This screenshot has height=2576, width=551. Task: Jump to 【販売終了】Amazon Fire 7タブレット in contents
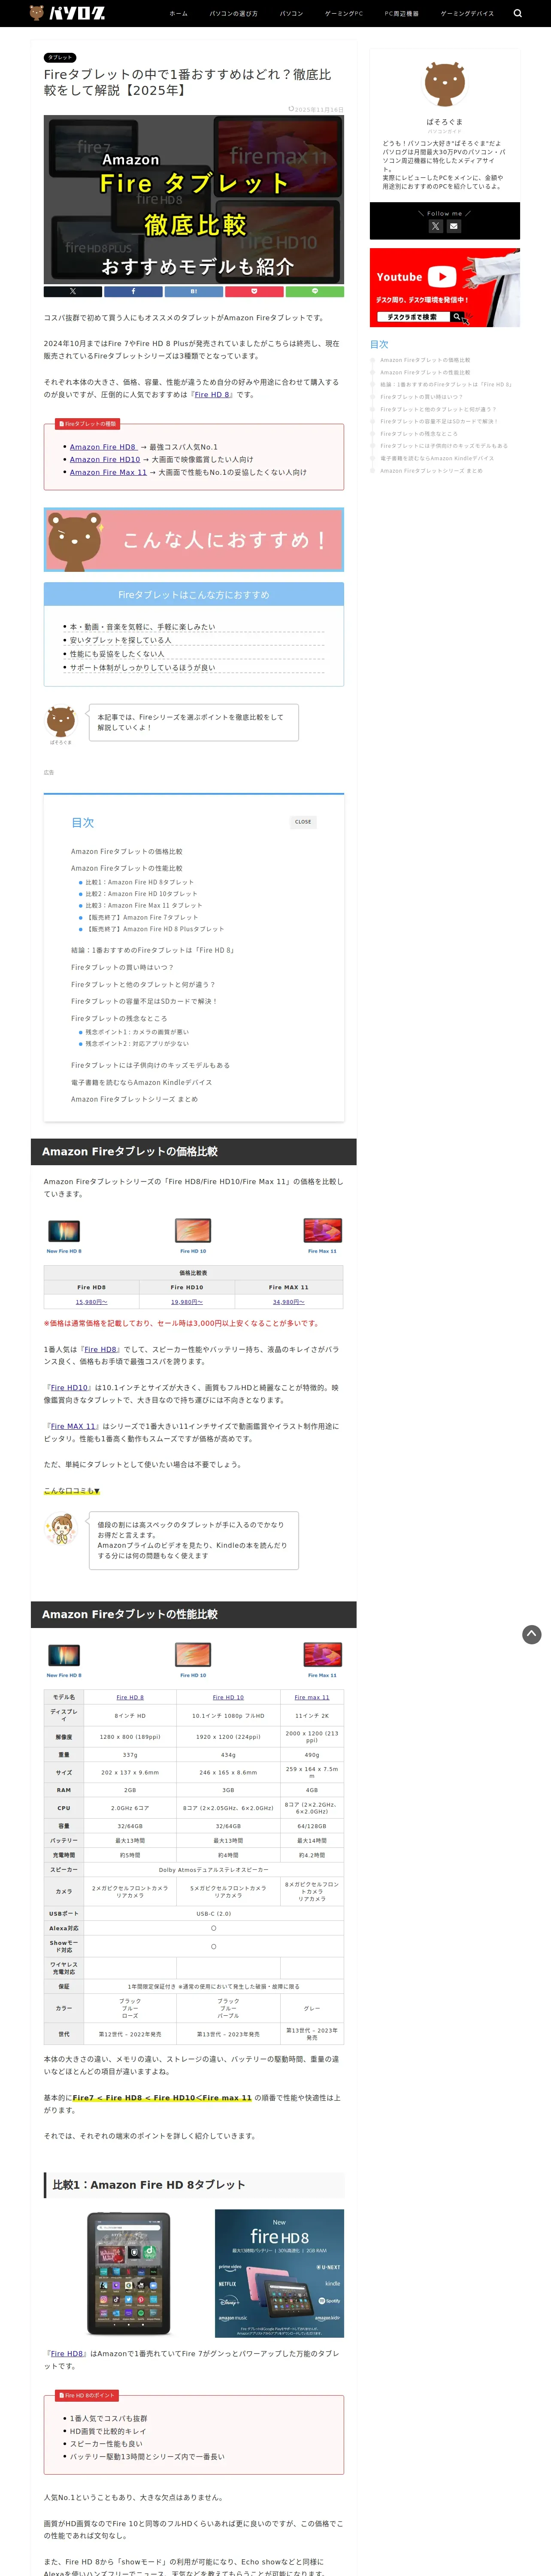141,917
